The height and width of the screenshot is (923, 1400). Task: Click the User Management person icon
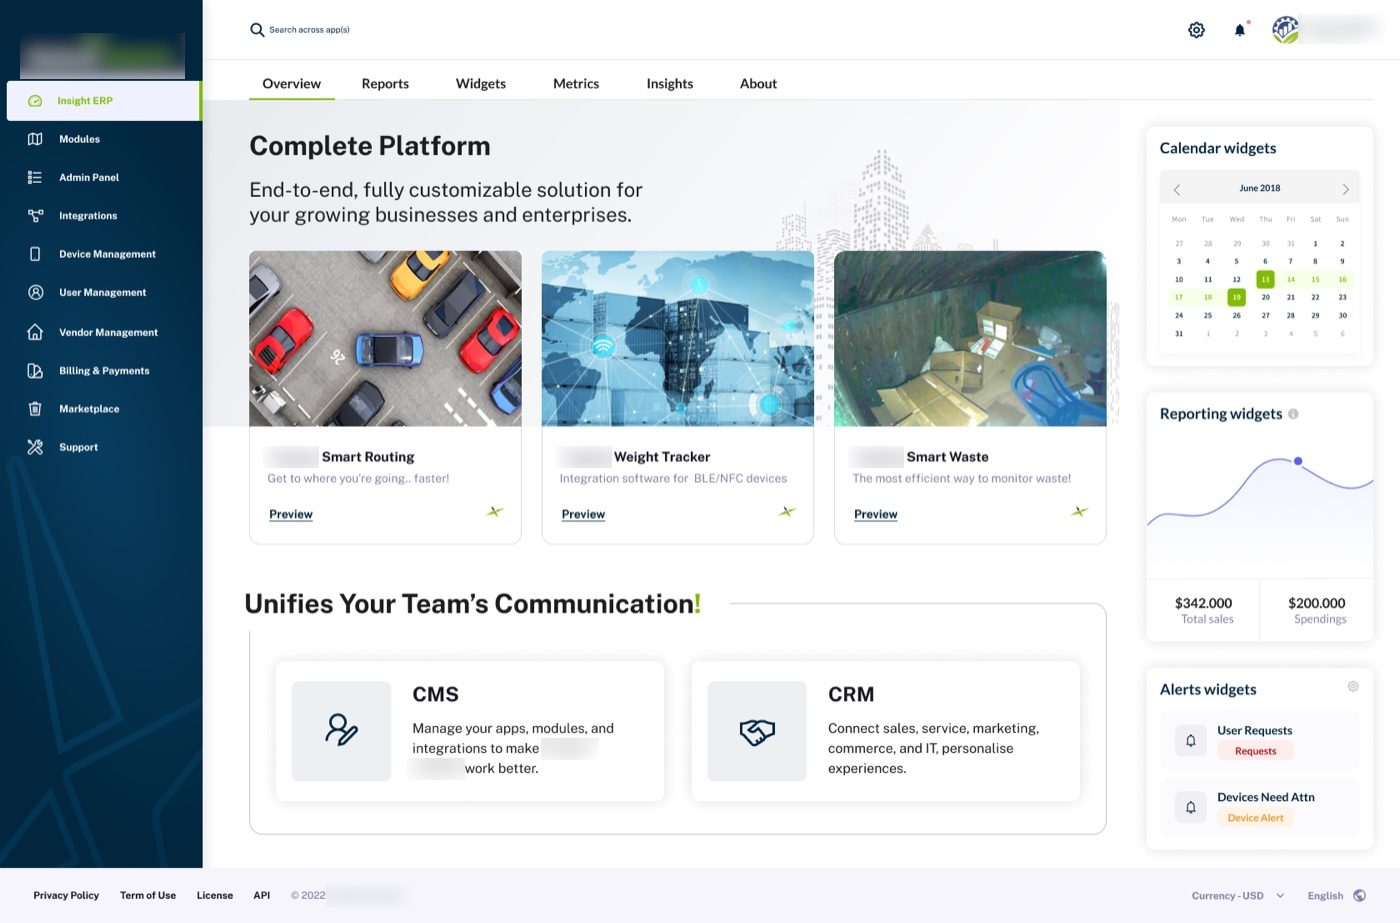[35, 293]
